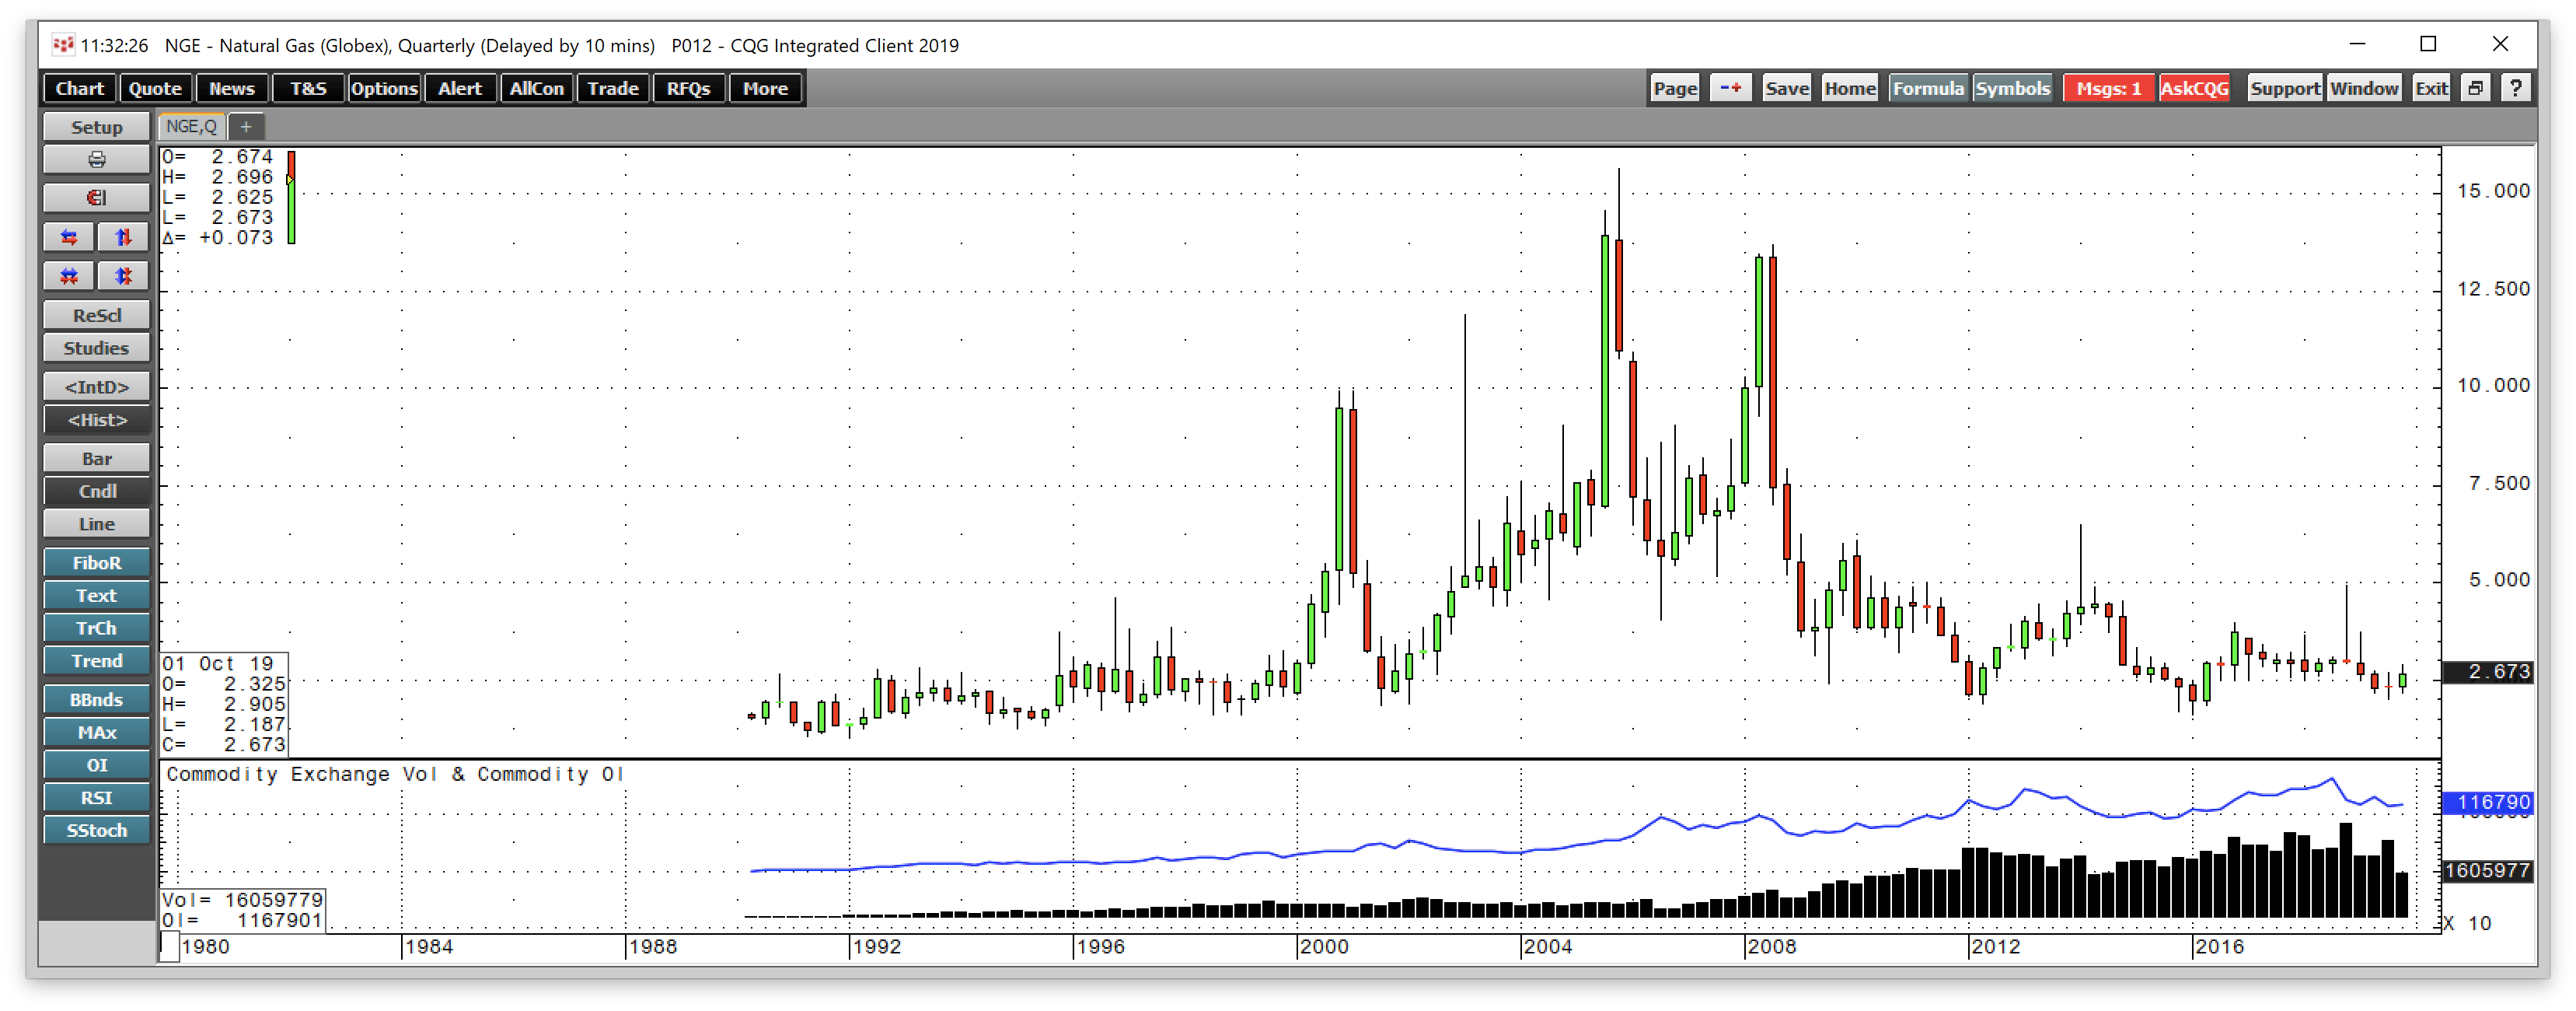This screenshot has height=1011, width=2576.
Task: Open the Options toolbar tab
Action: click(x=384, y=88)
